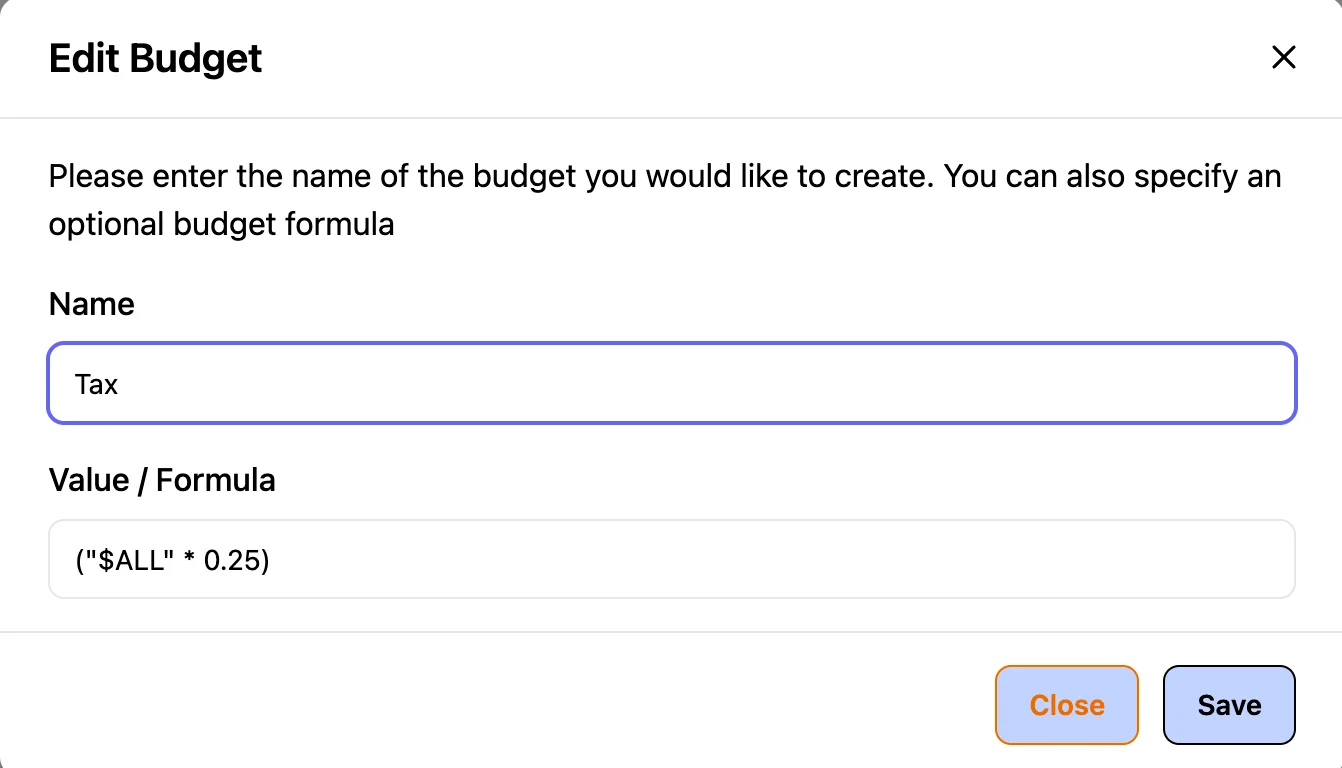Viewport: 1342px width, 768px height.
Task: Click the "Value / Formula" label
Action: pos(162,480)
